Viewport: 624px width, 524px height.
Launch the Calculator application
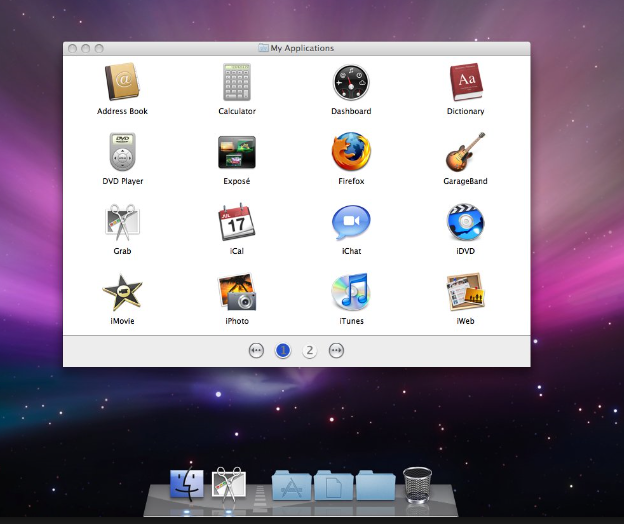click(237, 81)
